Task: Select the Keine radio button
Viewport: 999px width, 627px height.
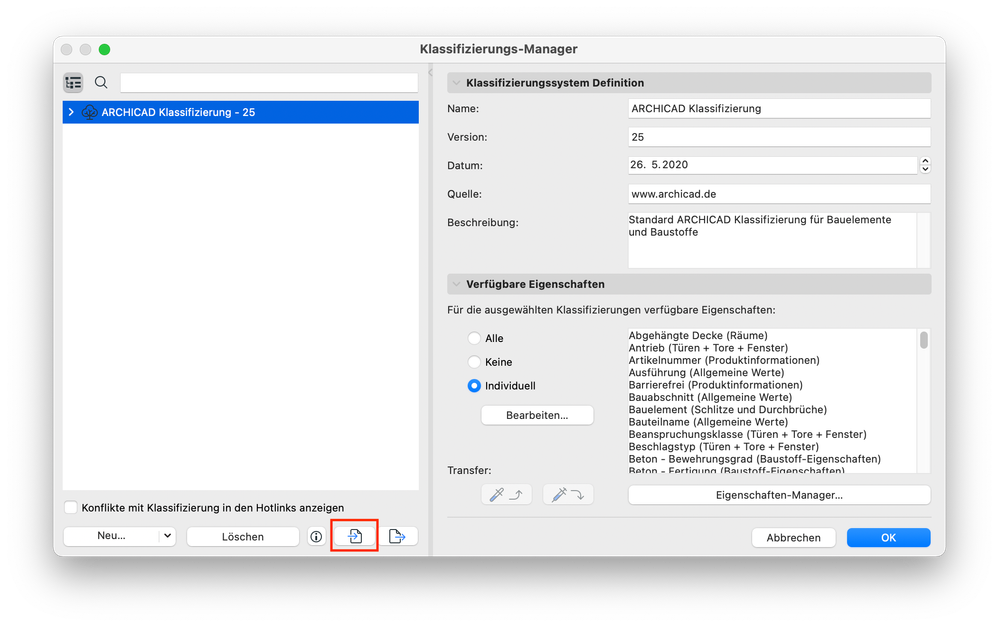Action: [474, 362]
